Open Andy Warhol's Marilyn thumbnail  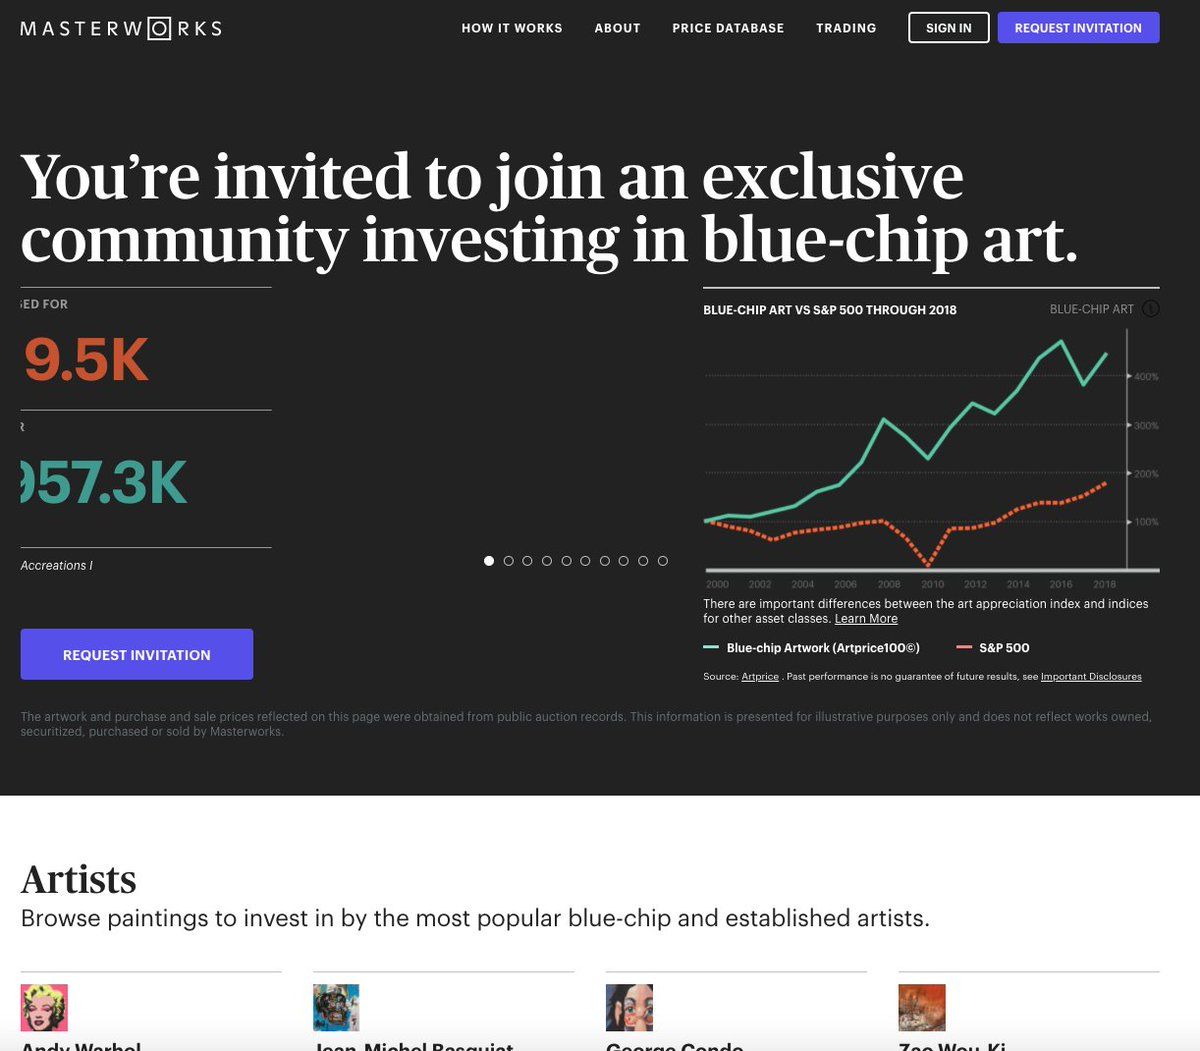click(44, 1007)
